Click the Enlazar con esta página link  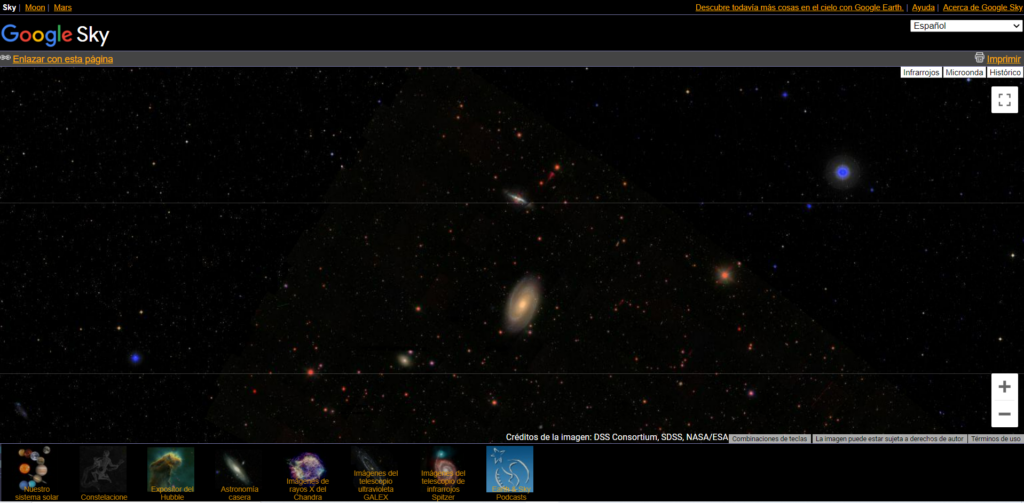tap(63, 59)
